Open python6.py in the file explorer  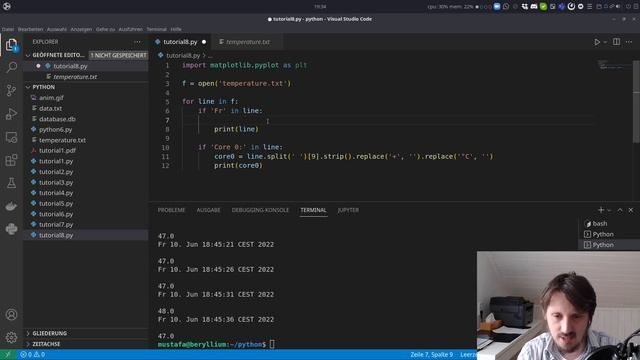click(56, 129)
